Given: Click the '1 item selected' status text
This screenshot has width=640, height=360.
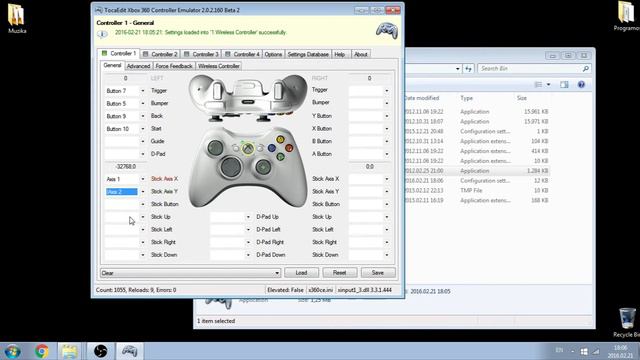Looking at the screenshot, I should [x=216, y=321].
